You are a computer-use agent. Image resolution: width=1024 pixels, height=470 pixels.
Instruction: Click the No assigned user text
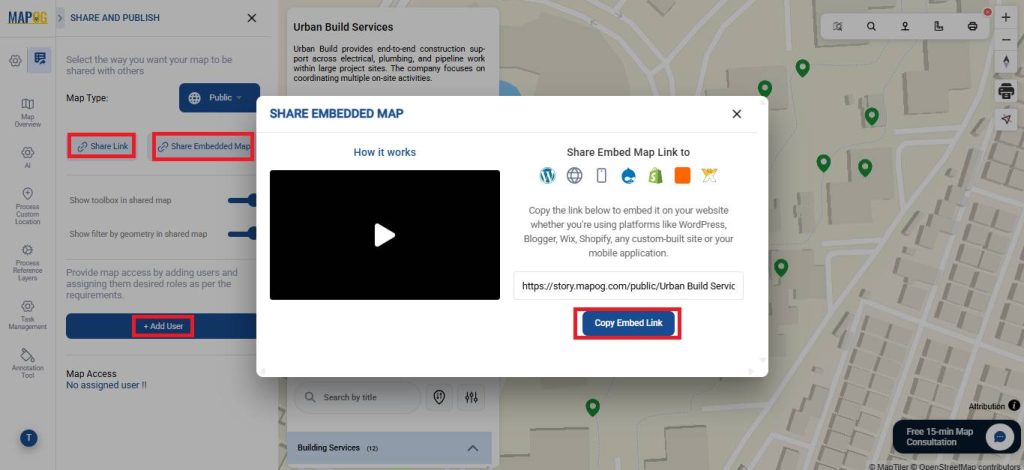click(x=106, y=385)
